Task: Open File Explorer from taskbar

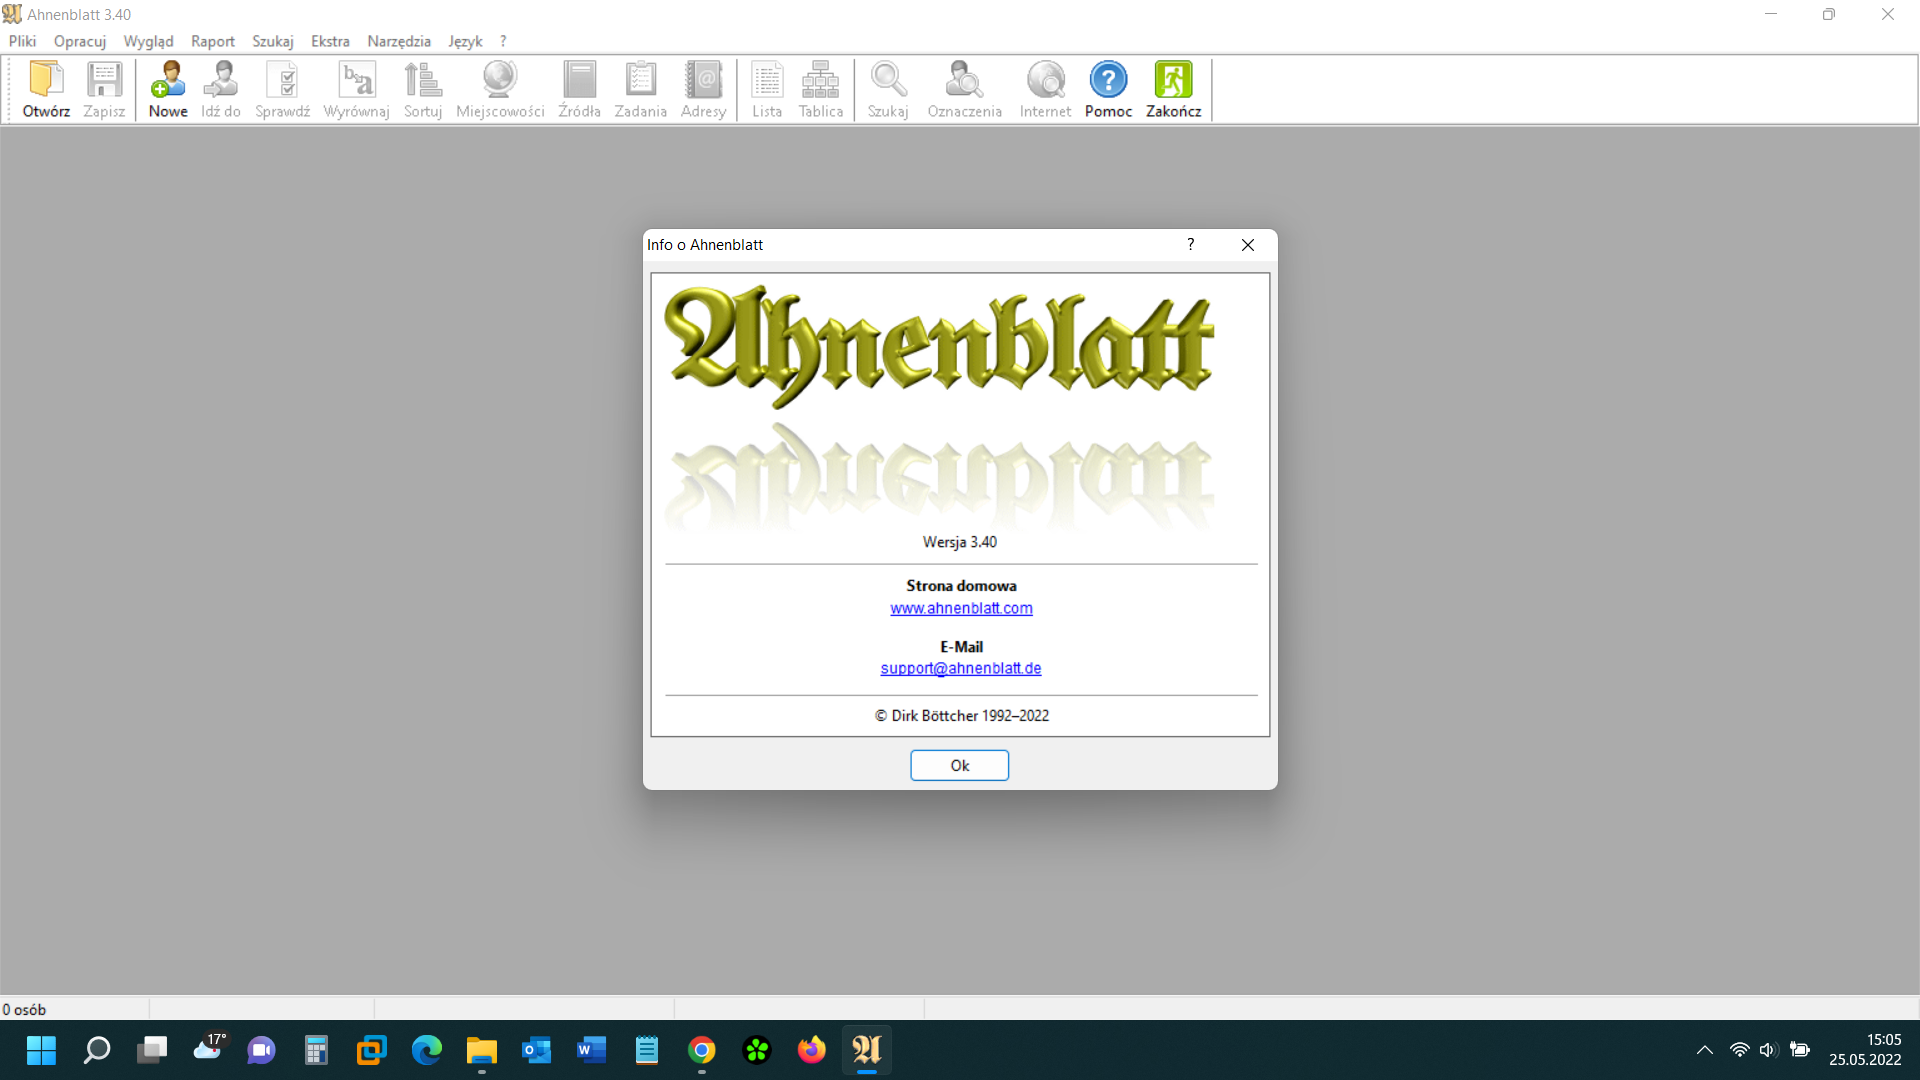Action: point(482,1050)
